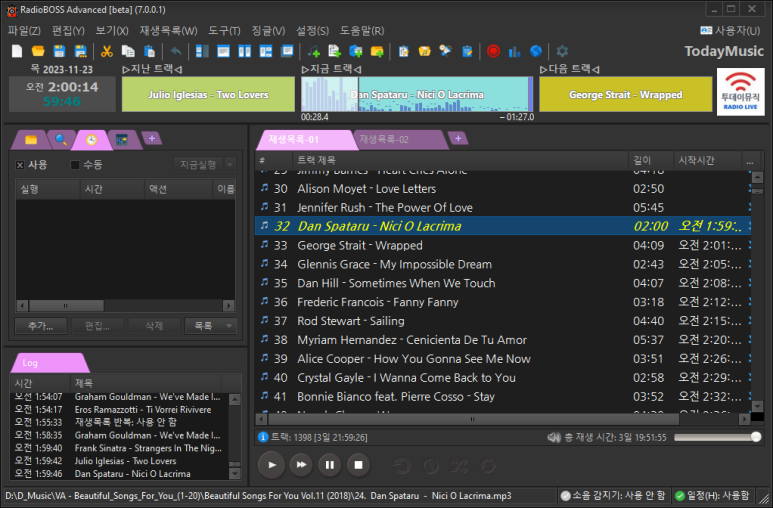Open the 재생목록(W) menu
Screen dimensions: 773x508
[168, 31]
